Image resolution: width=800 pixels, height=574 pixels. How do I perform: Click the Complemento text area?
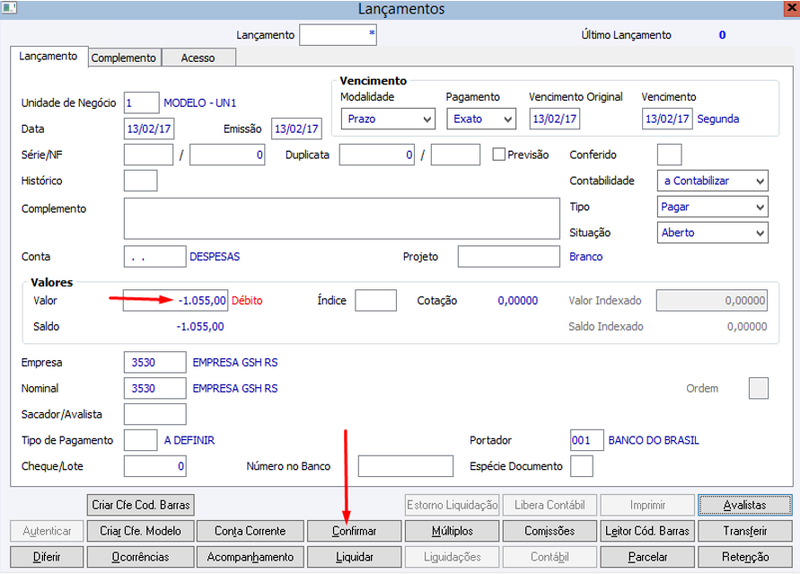(342, 218)
